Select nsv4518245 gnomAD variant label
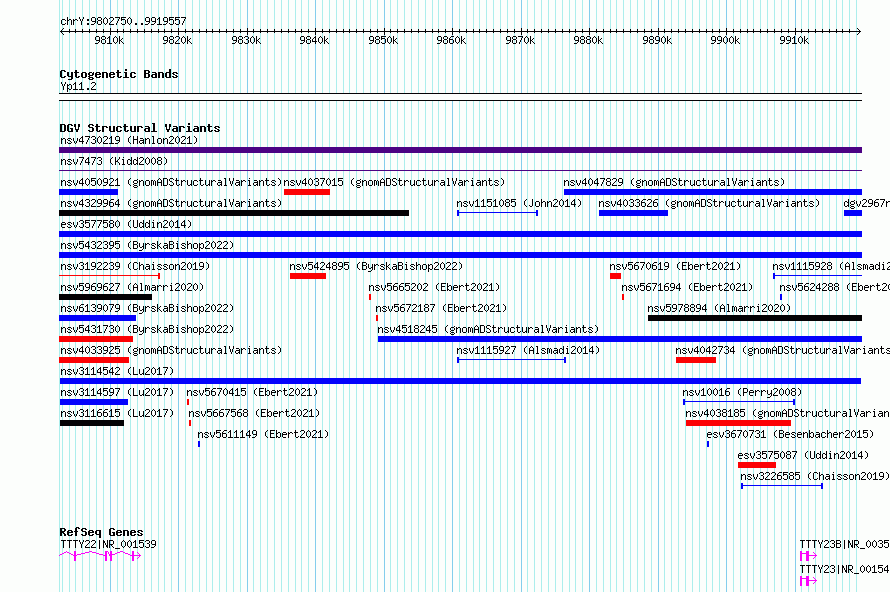 [488, 329]
